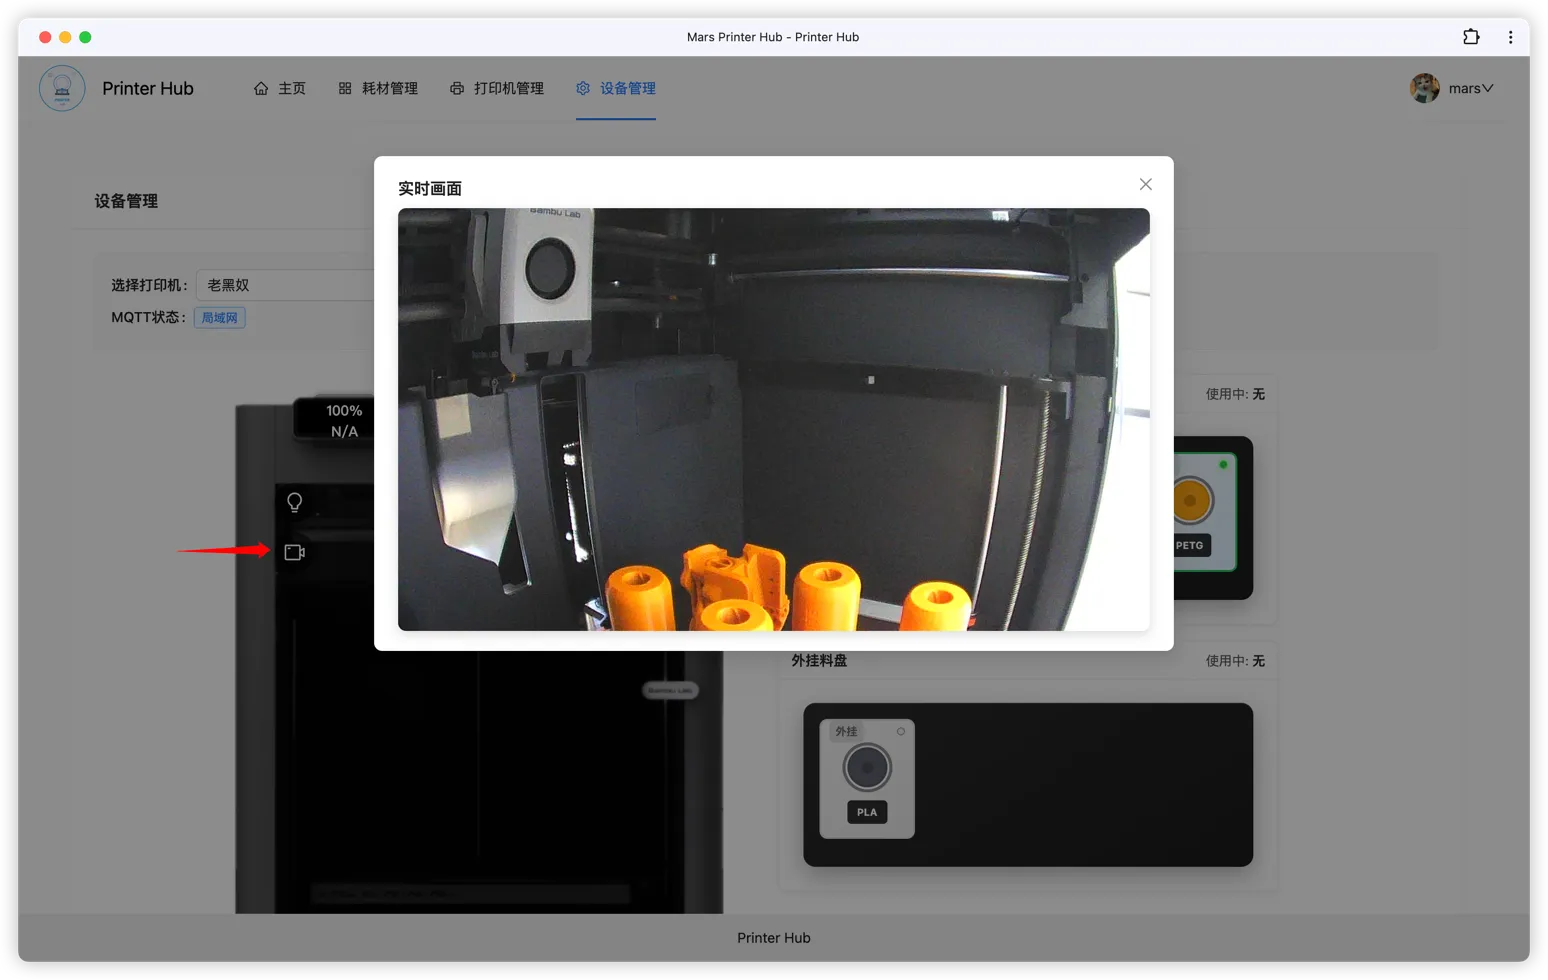Select the PETG filament slot
Viewport: 1548px width, 980px height.
tap(1203, 512)
